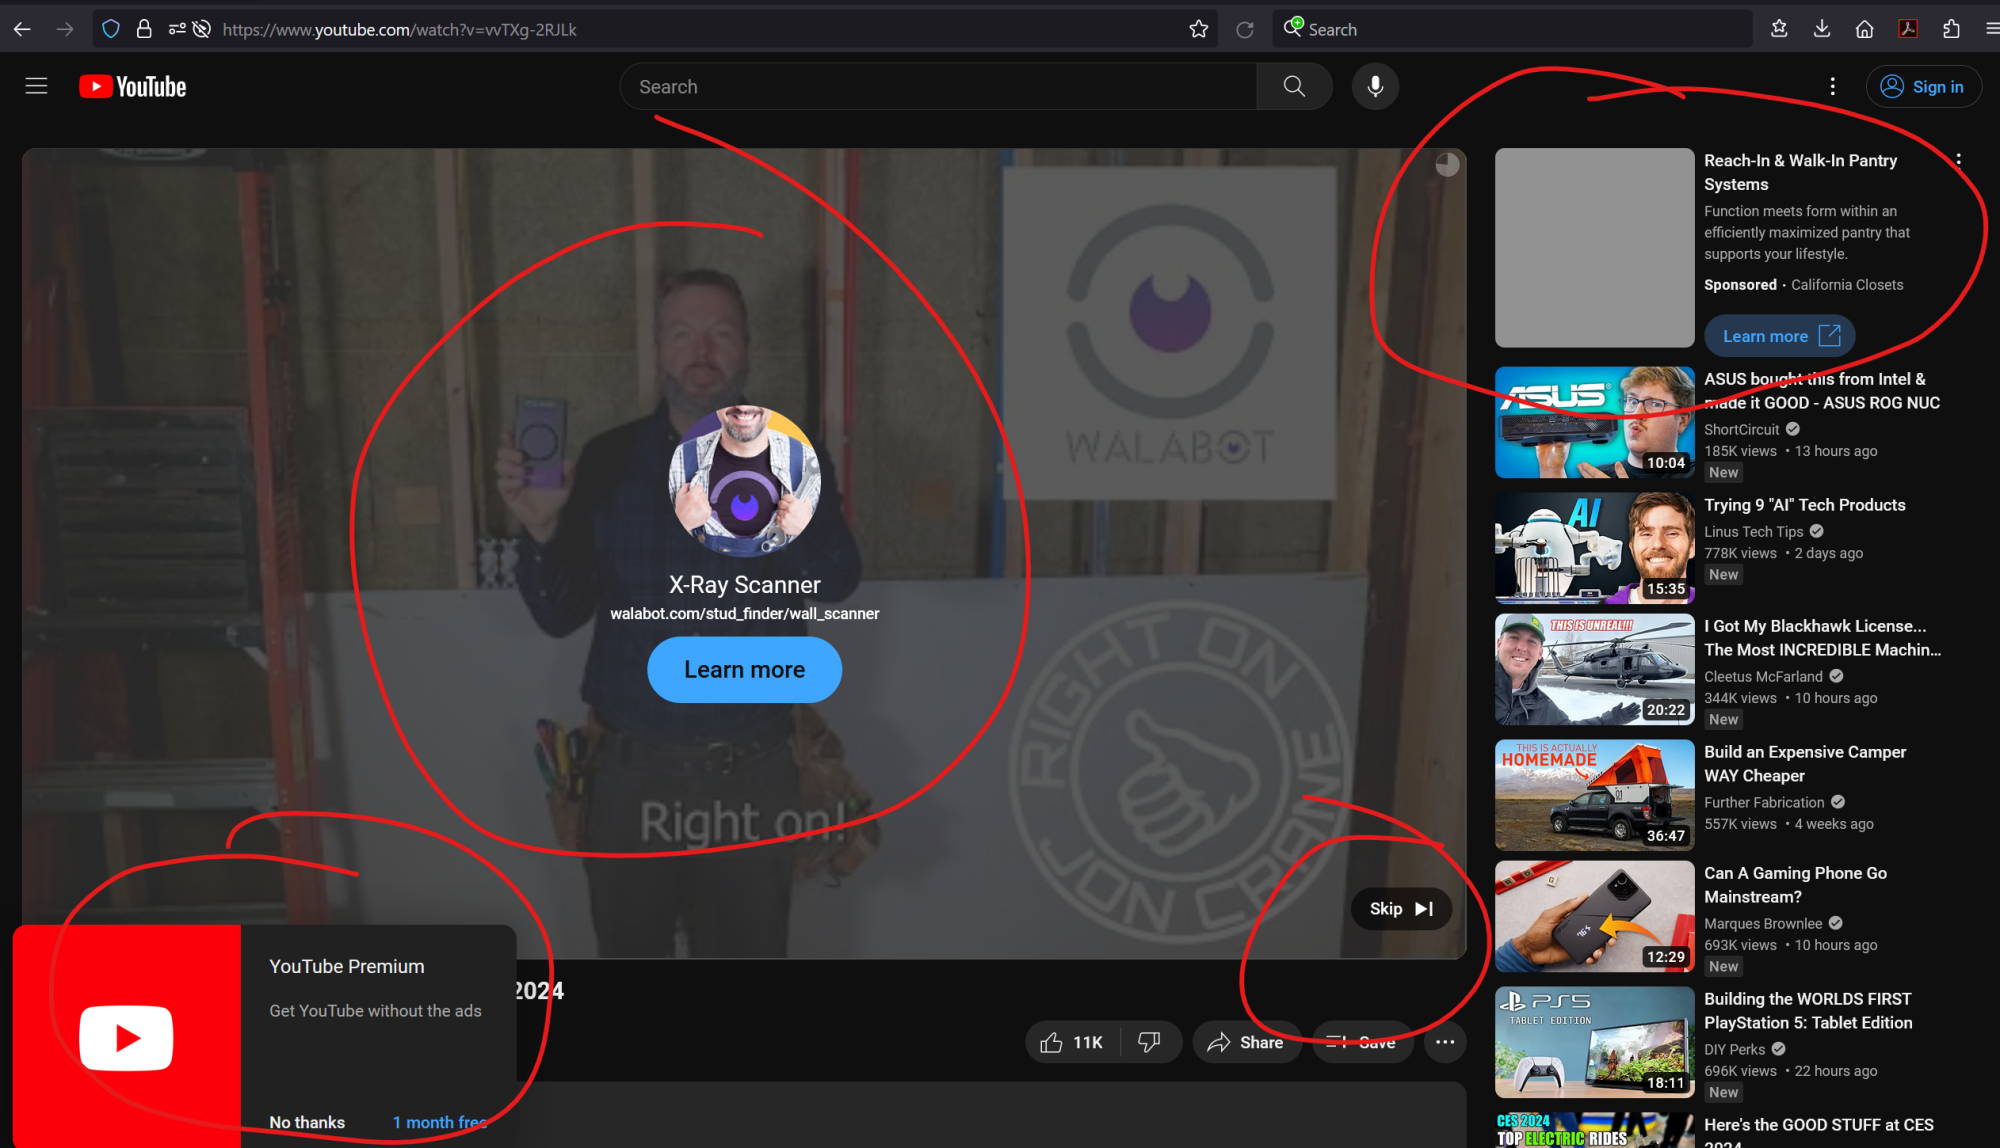The width and height of the screenshot is (2000, 1148).
Task: Open the Adobe Acrobat extension icon
Action: [1907, 28]
